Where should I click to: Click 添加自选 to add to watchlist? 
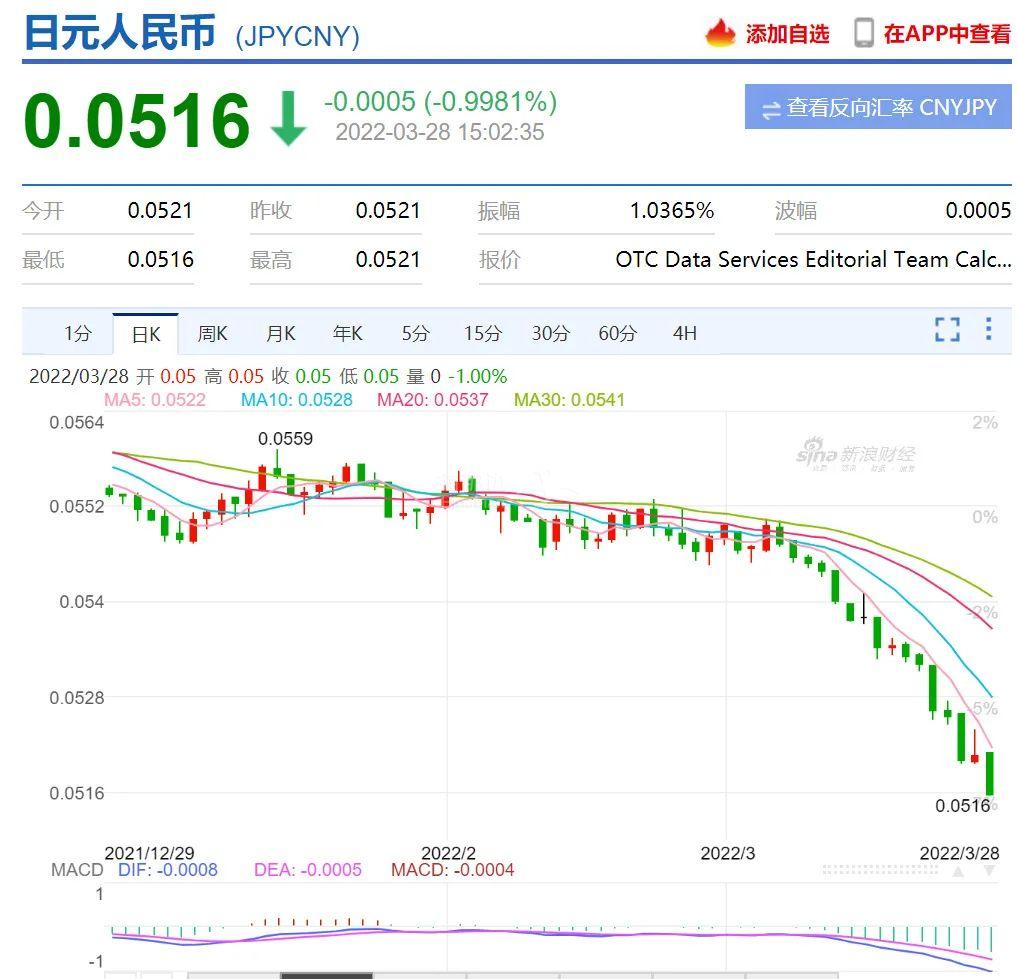pos(787,34)
